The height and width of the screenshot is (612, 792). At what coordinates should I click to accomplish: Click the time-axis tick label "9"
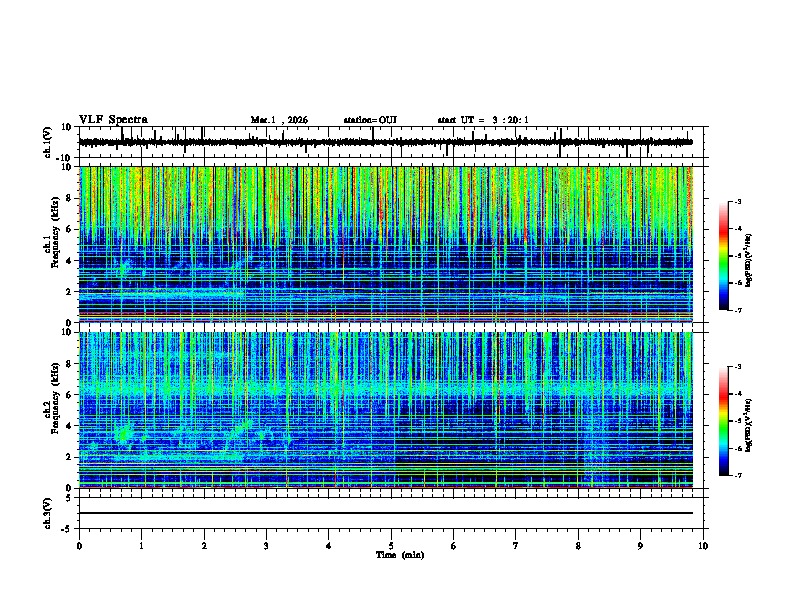click(640, 546)
